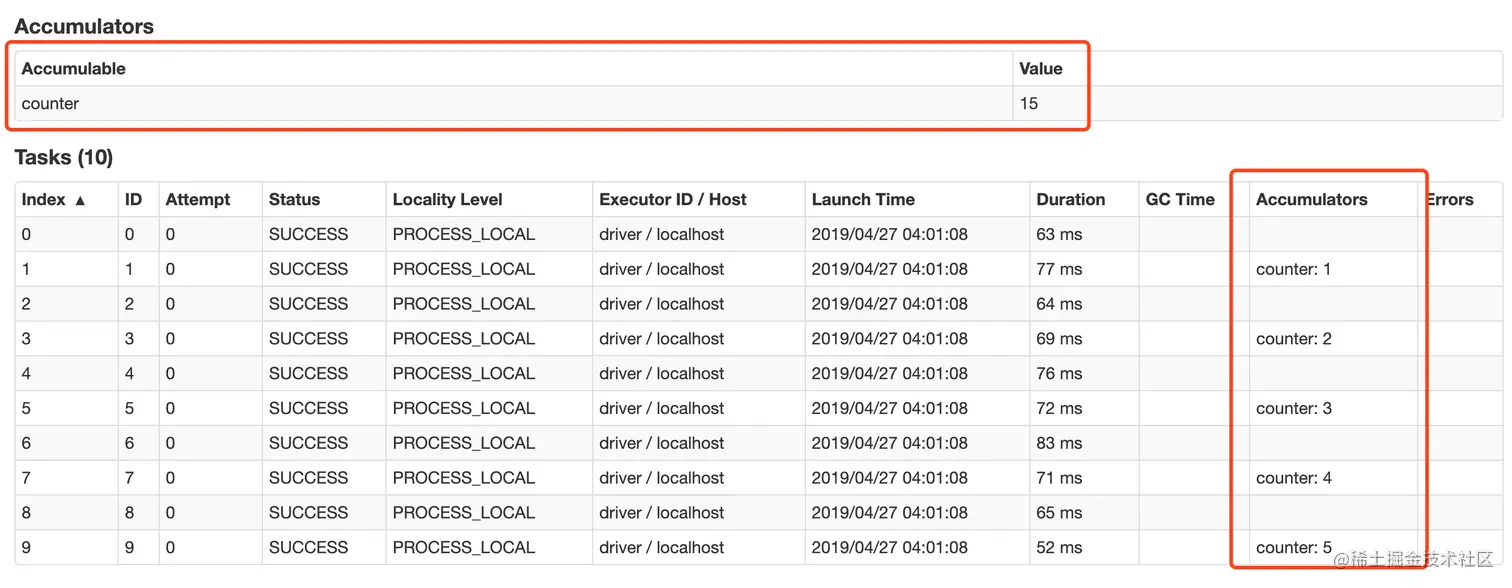Click the 'Tasks (10)' section heading
This screenshot has width=1512, height=588.
coord(64,157)
